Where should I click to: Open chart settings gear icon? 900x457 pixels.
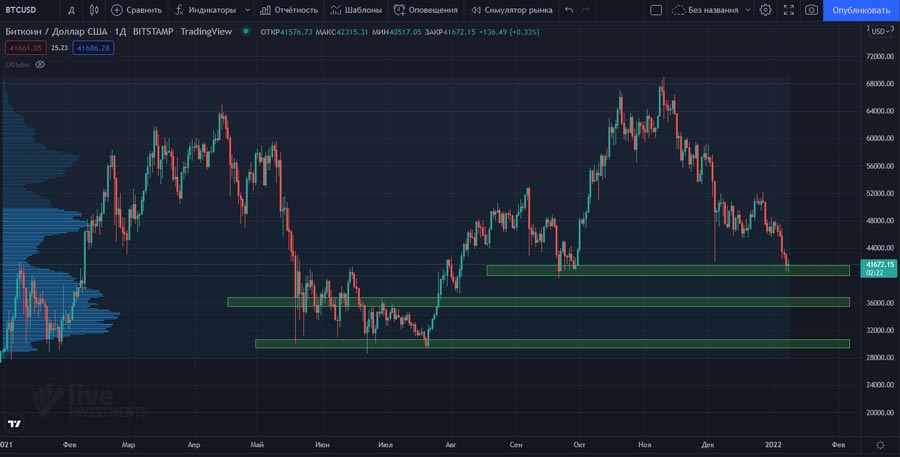point(765,10)
